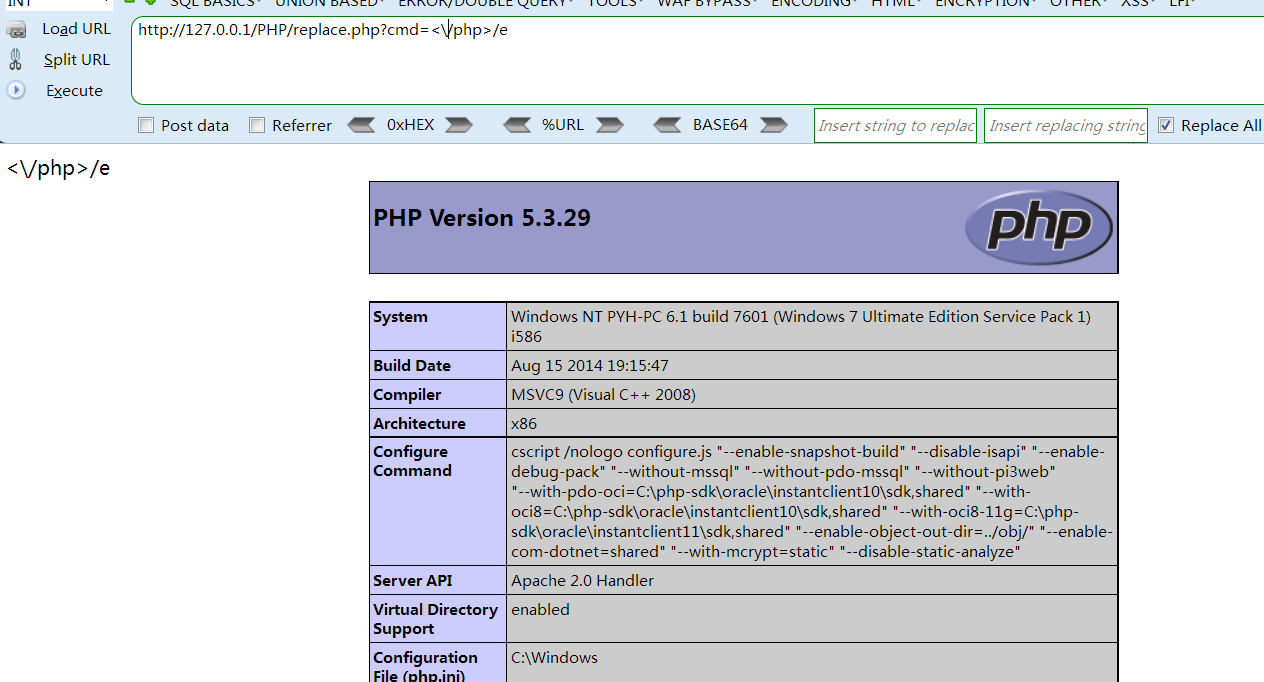The image size is (1264, 682).
Task: Click the Load URL button
Action: 76,29
